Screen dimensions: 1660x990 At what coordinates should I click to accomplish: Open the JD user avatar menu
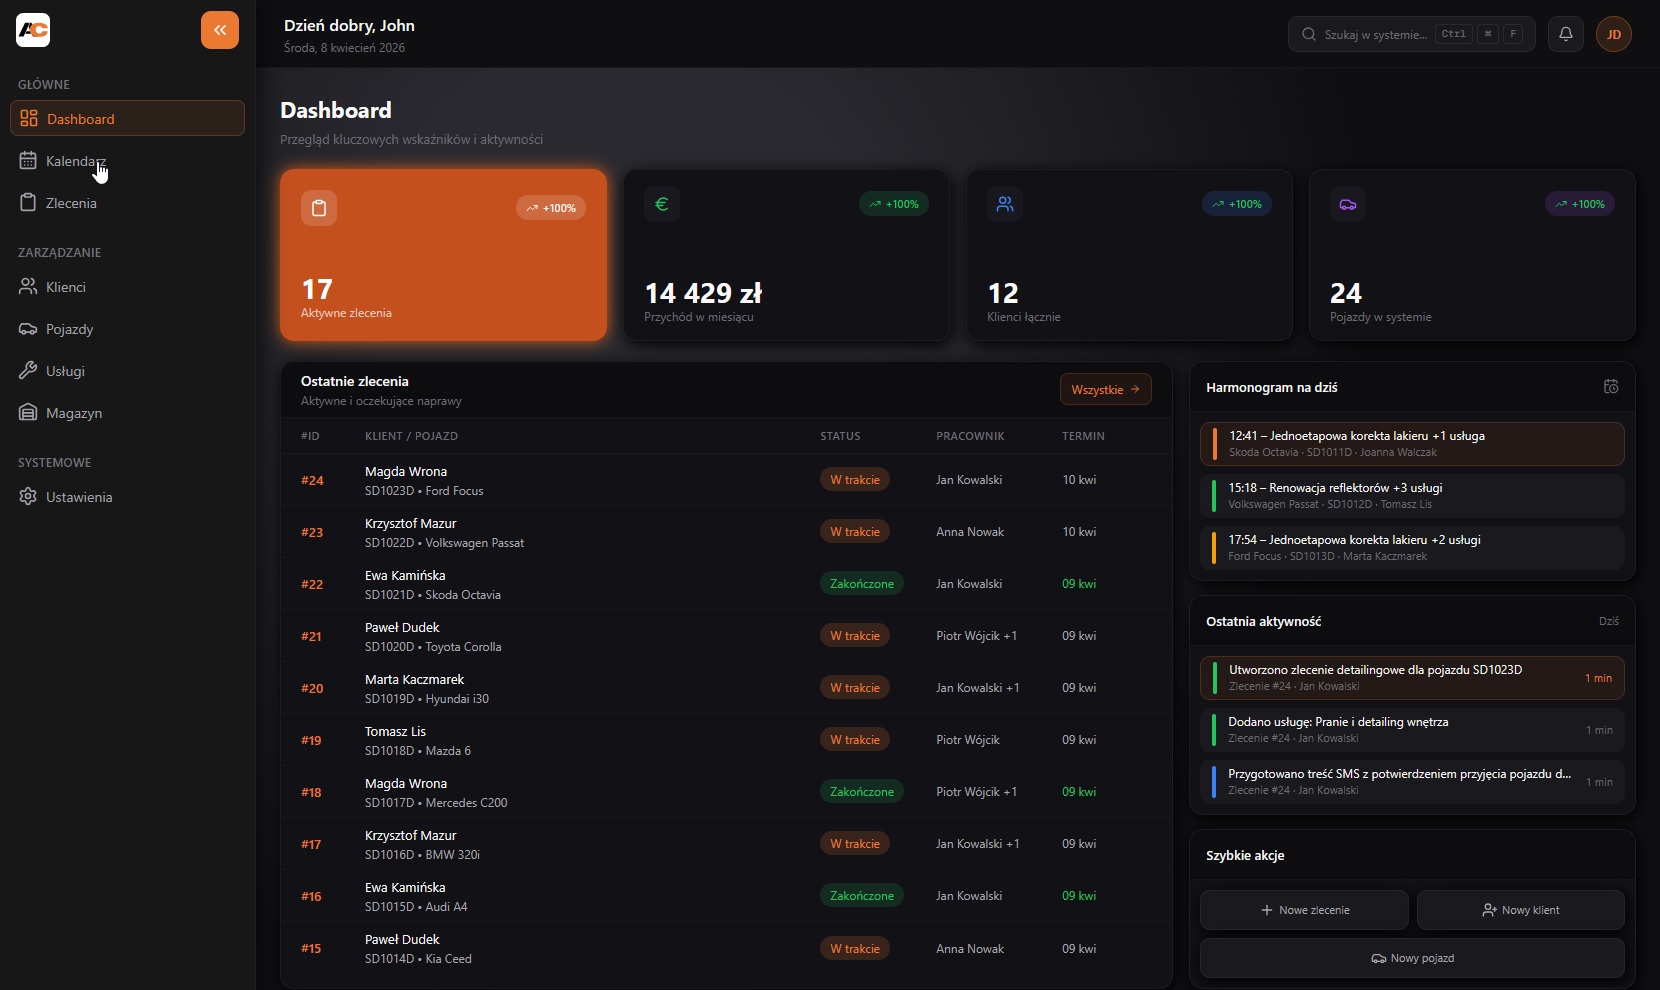tap(1614, 34)
